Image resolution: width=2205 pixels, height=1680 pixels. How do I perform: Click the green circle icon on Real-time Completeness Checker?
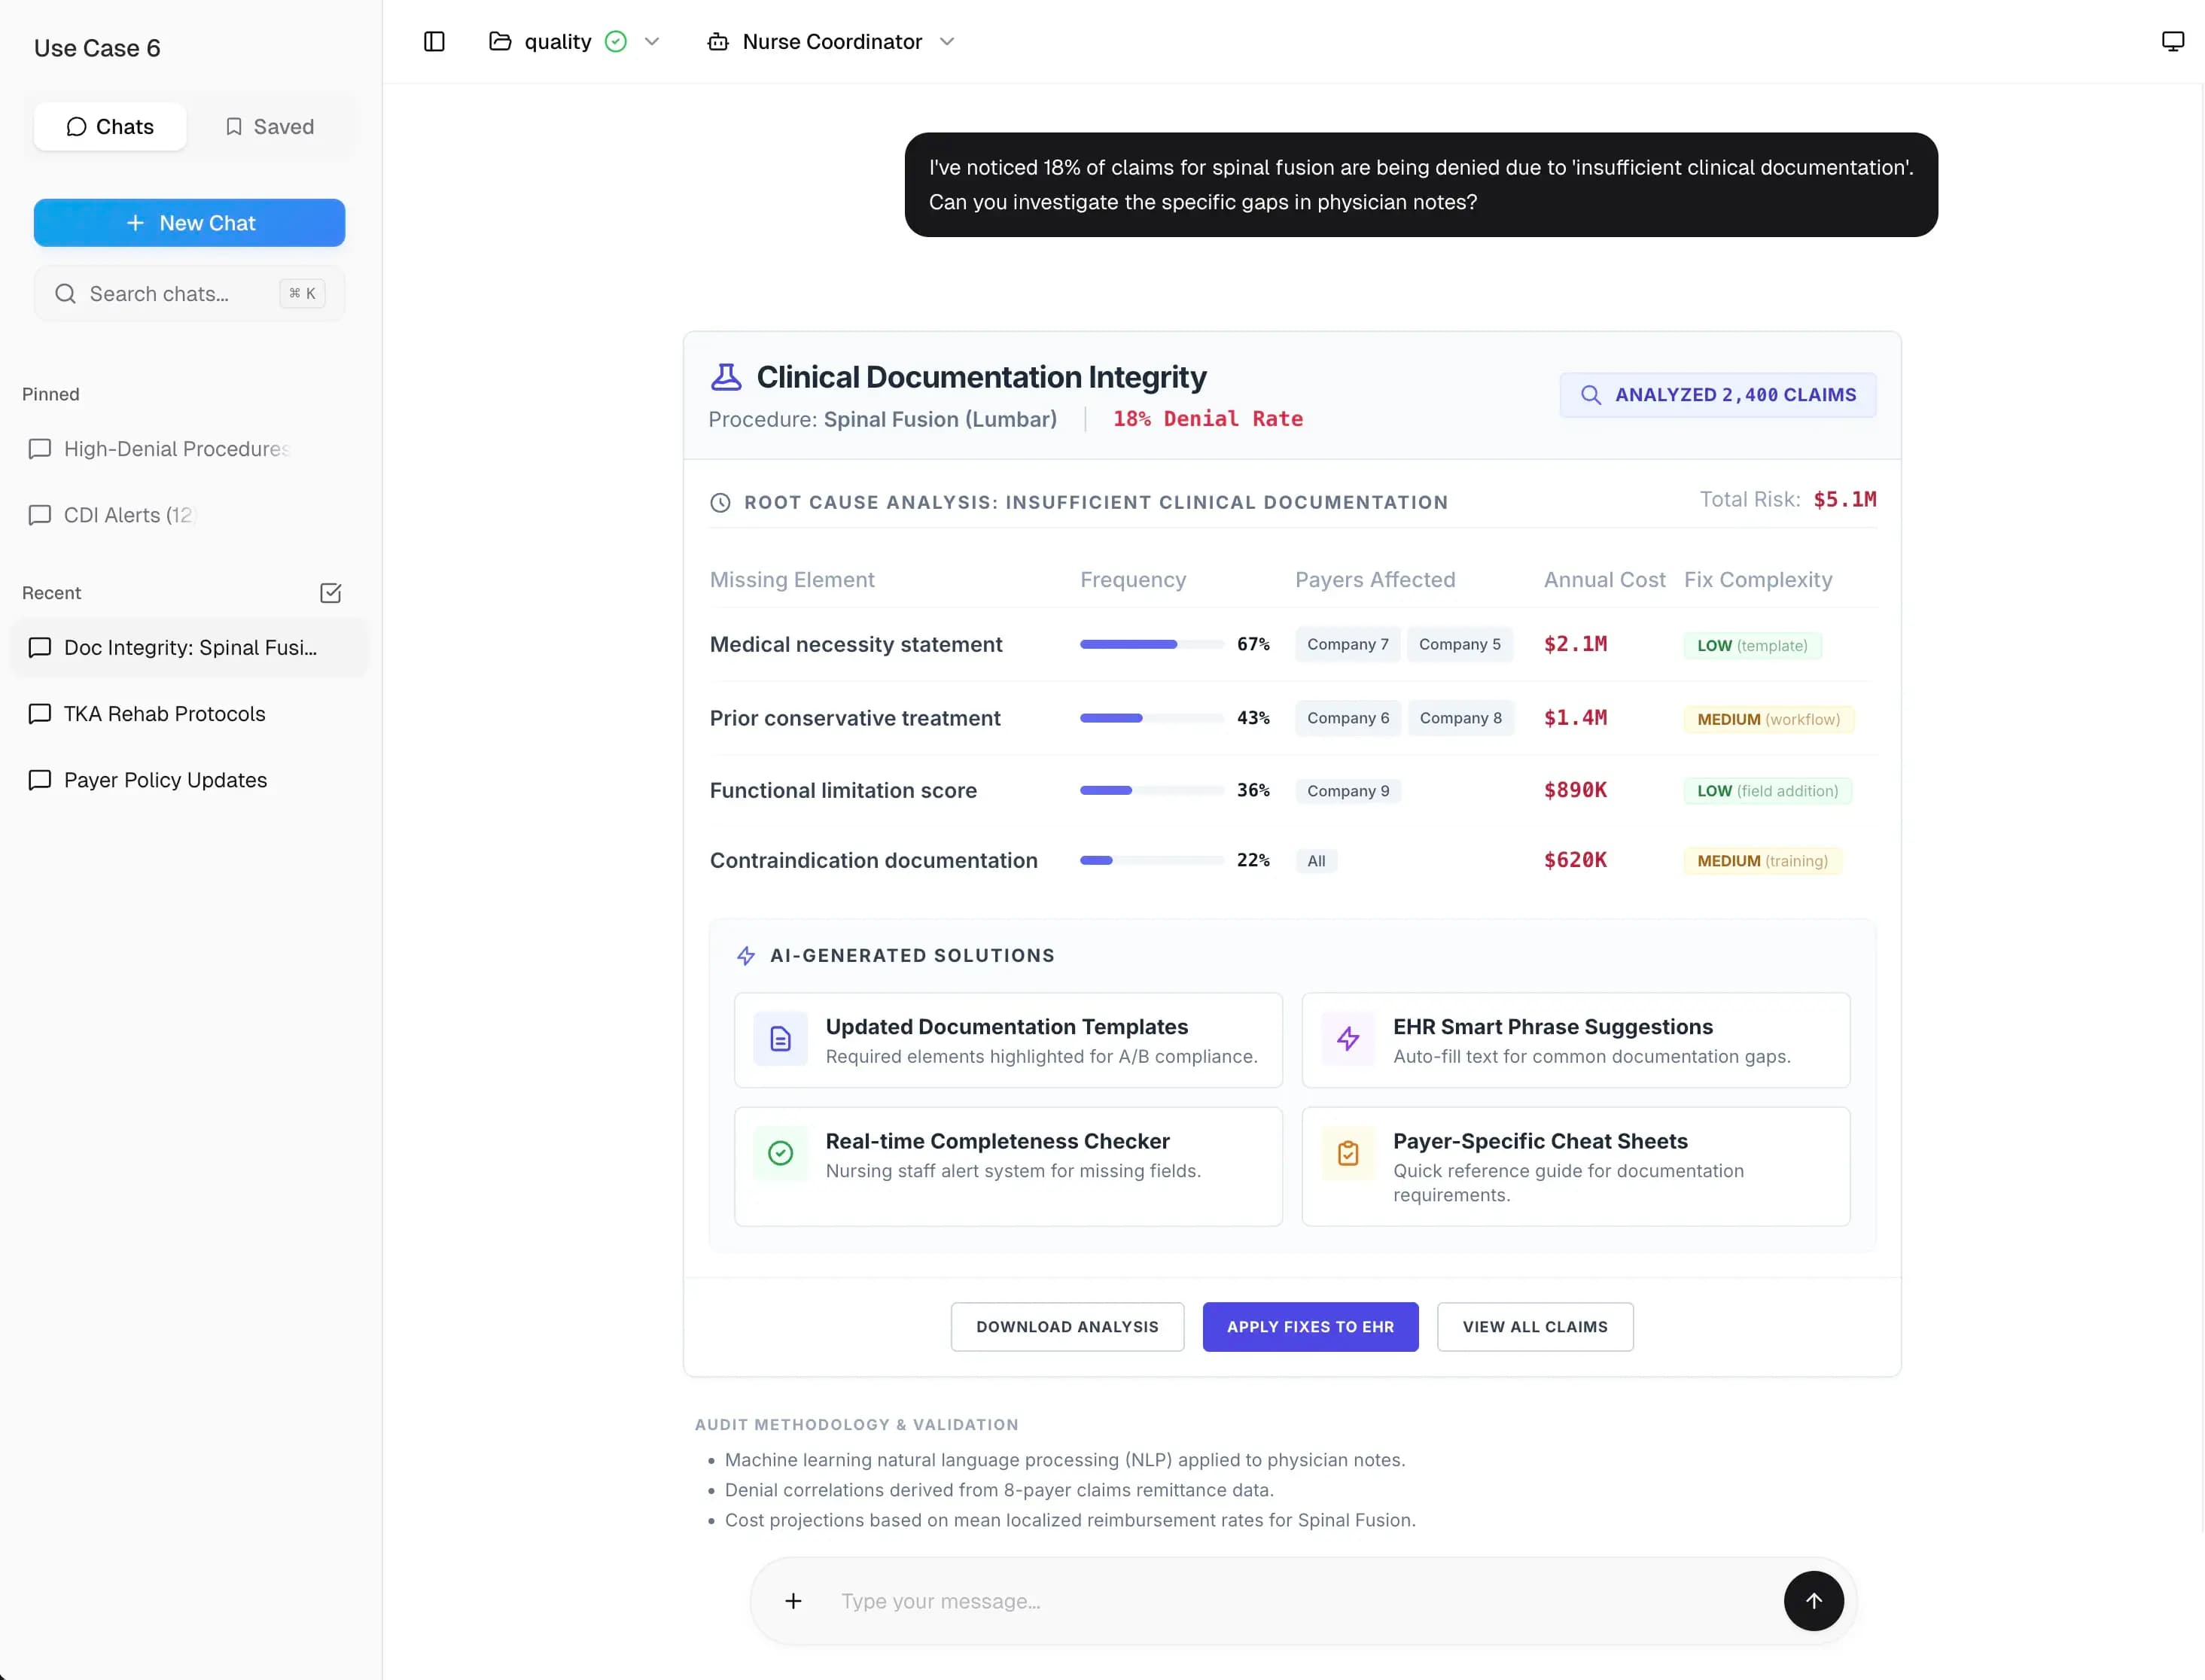click(x=780, y=1153)
